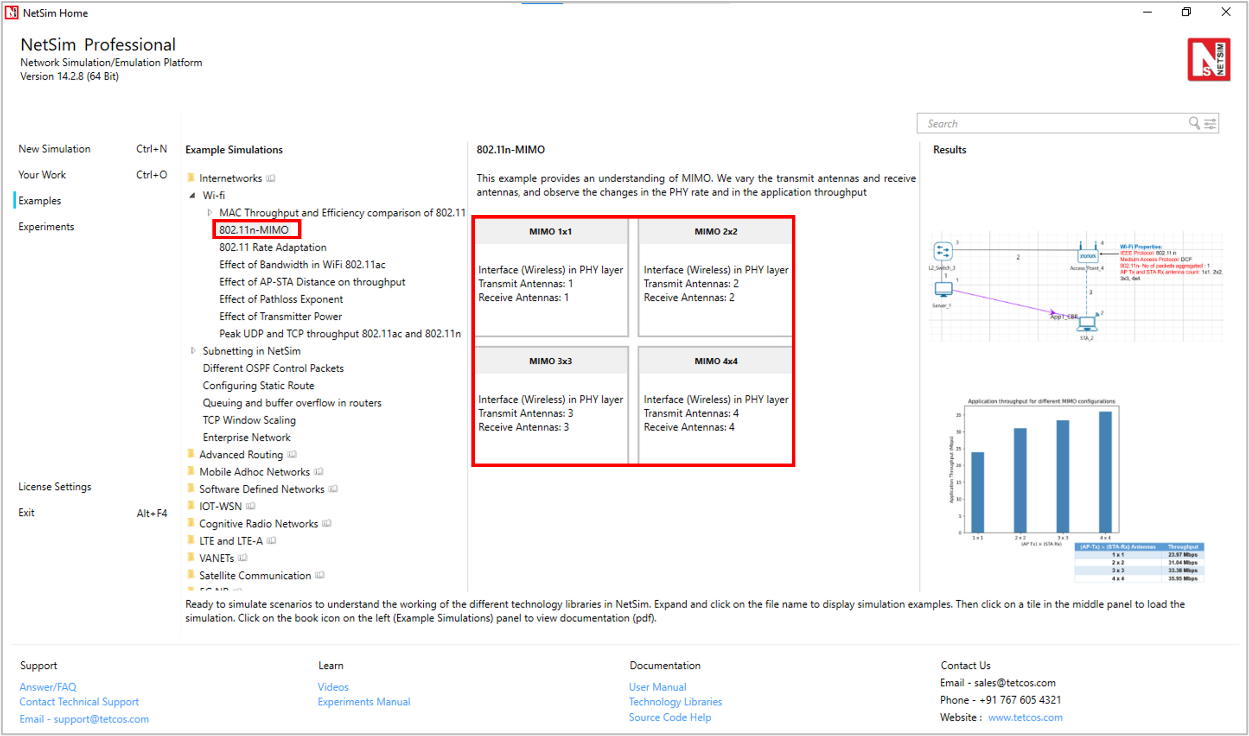Open the Answer/FAQ support link
This screenshot has width=1249, height=736.
click(x=48, y=687)
